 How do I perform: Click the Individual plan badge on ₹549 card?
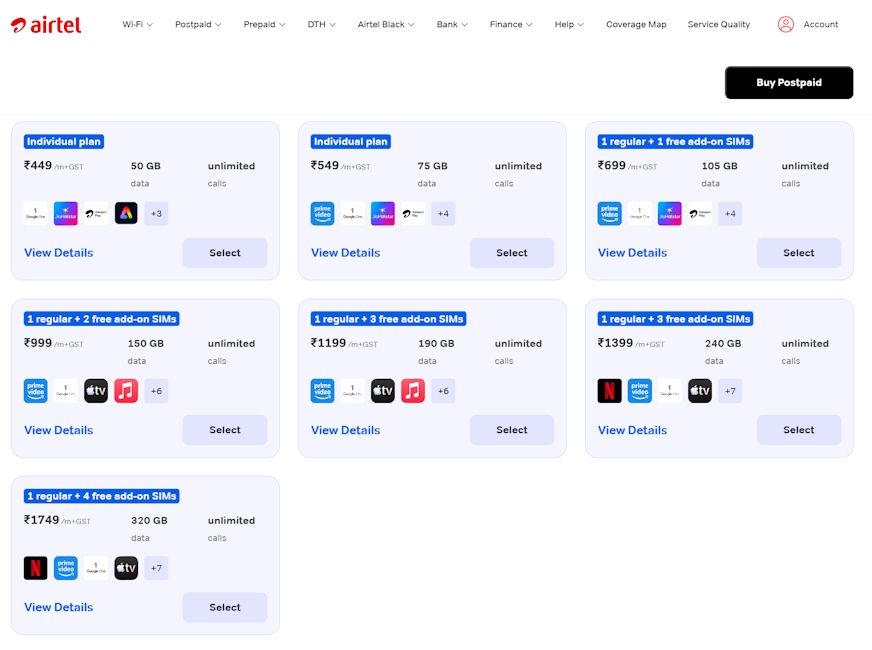click(350, 142)
